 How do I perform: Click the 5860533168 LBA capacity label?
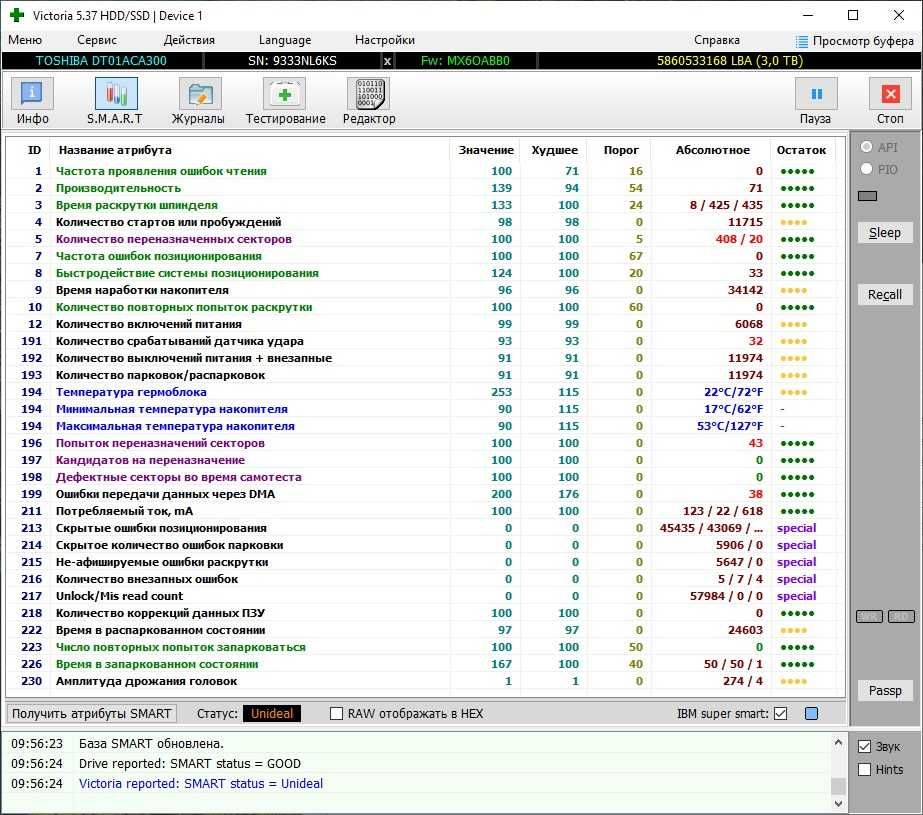point(730,61)
